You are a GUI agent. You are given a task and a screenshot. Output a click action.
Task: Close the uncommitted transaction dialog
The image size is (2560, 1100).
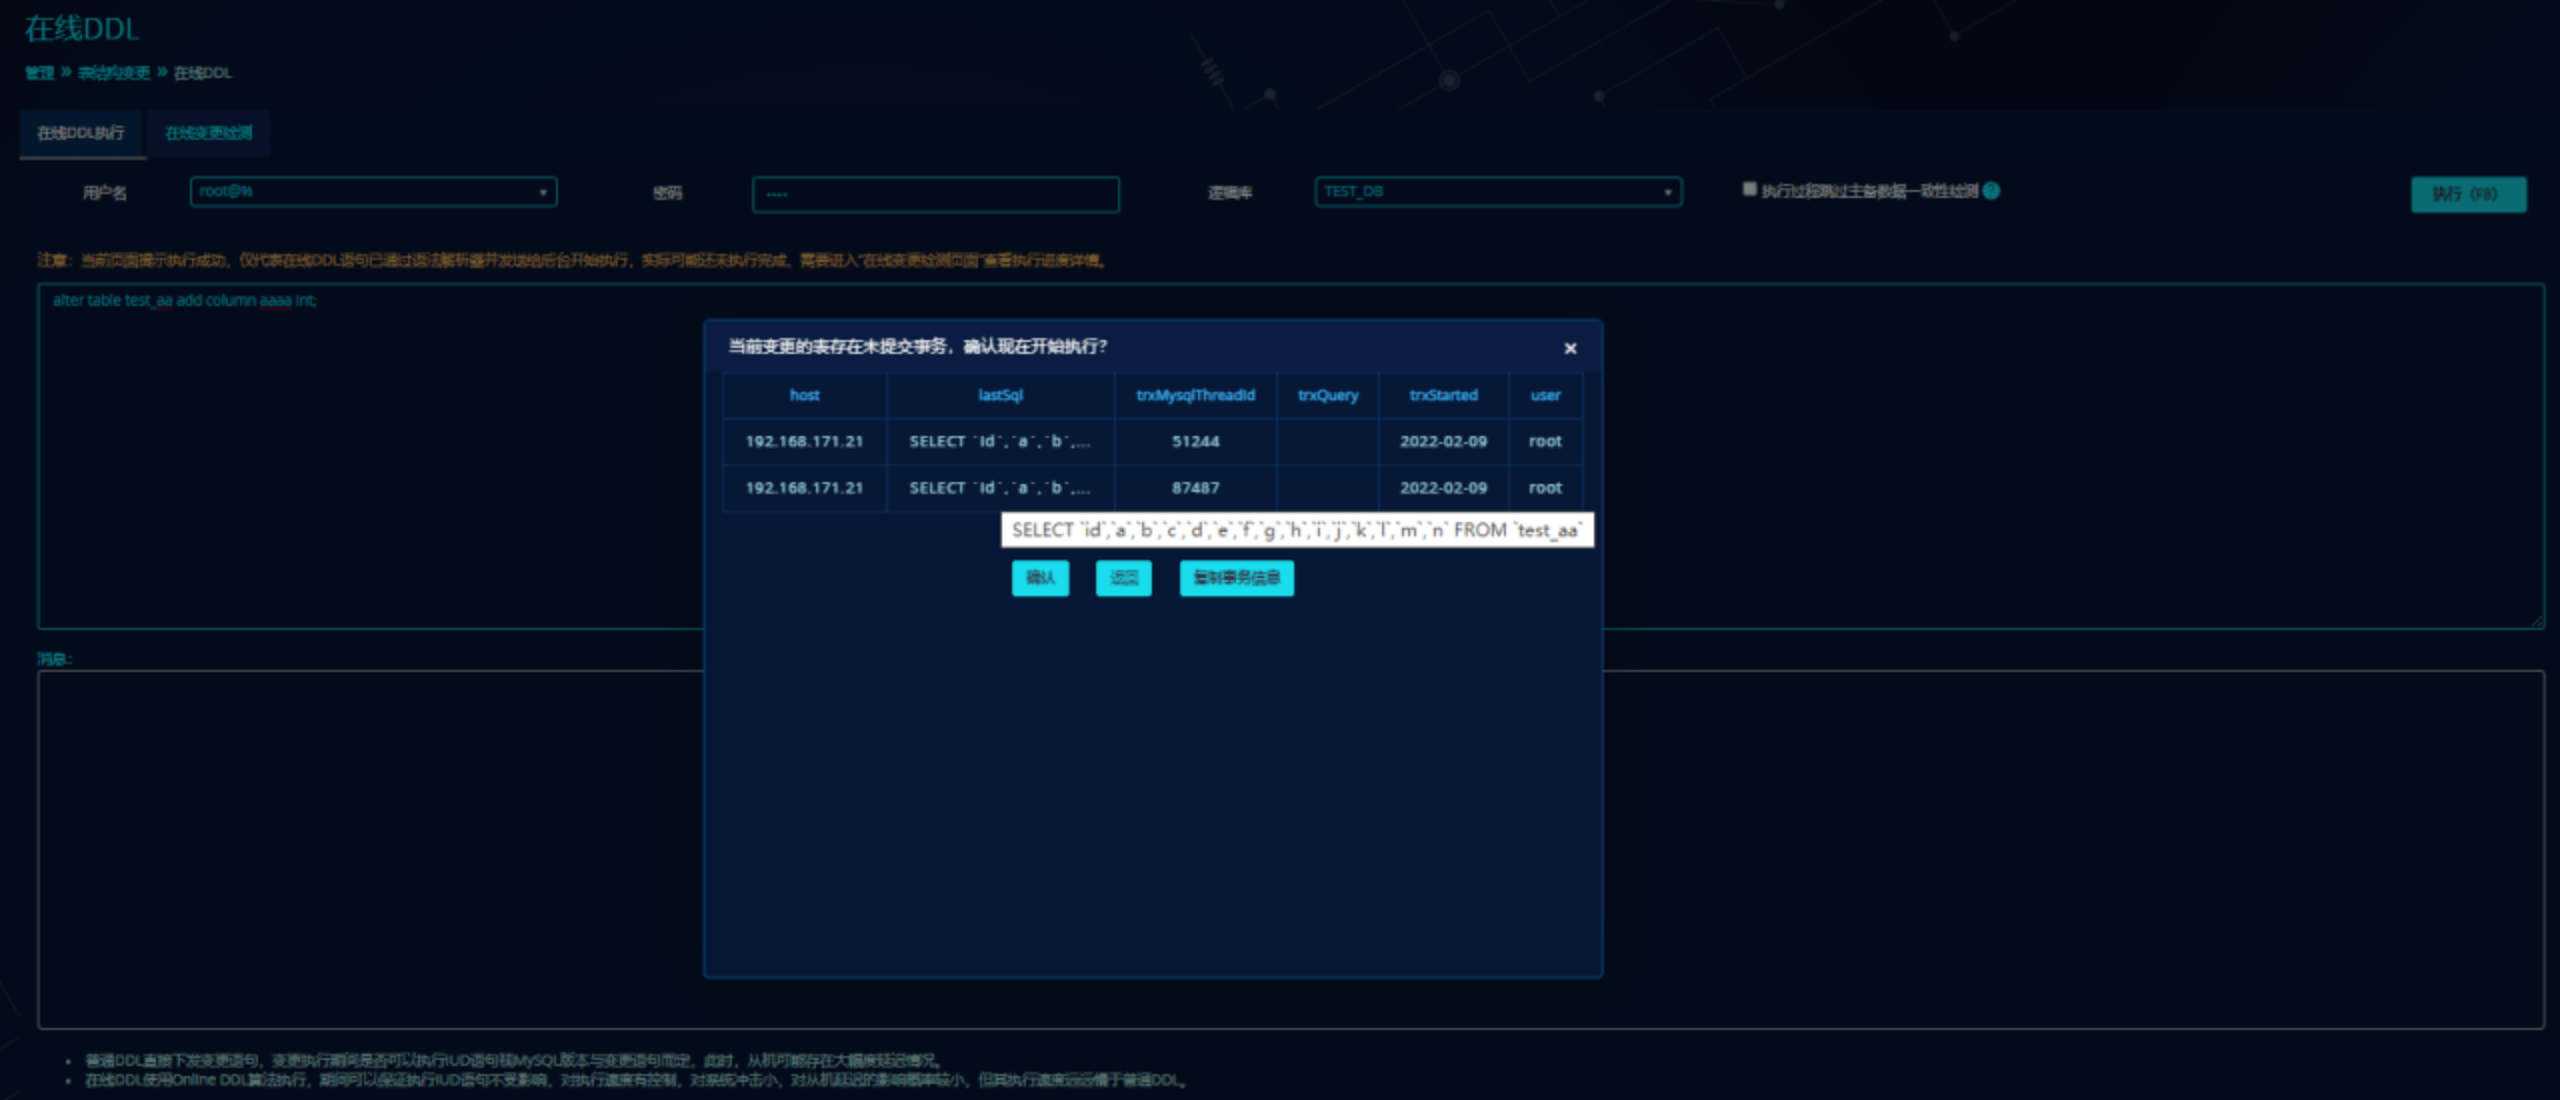click(1570, 348)
